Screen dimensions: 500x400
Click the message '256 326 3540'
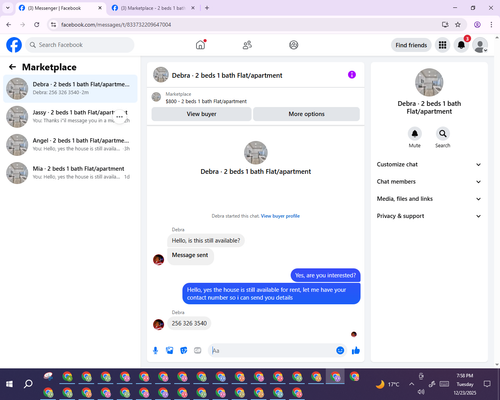189,323
